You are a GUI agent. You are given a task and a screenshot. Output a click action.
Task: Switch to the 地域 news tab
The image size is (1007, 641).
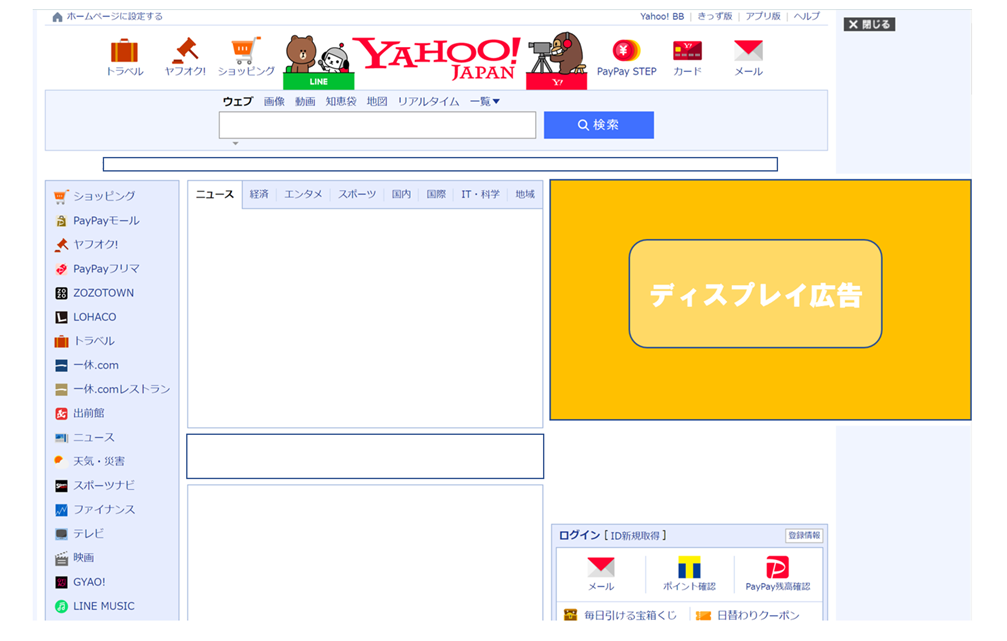pos(525,194)
